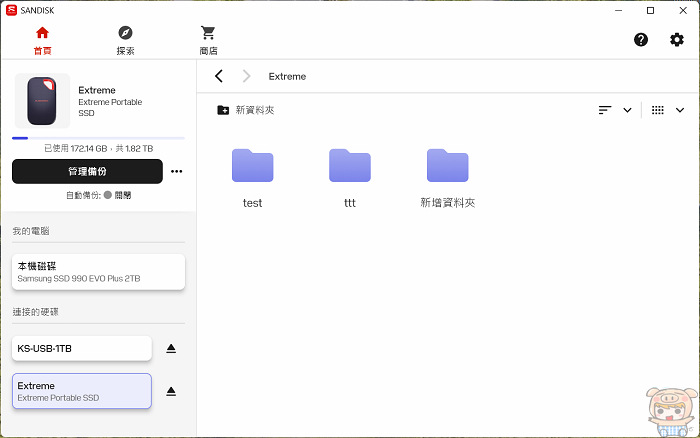Click the 我的電腦 section heading
This screenshot has height=438, width=700.
click(x=31, y=231)
